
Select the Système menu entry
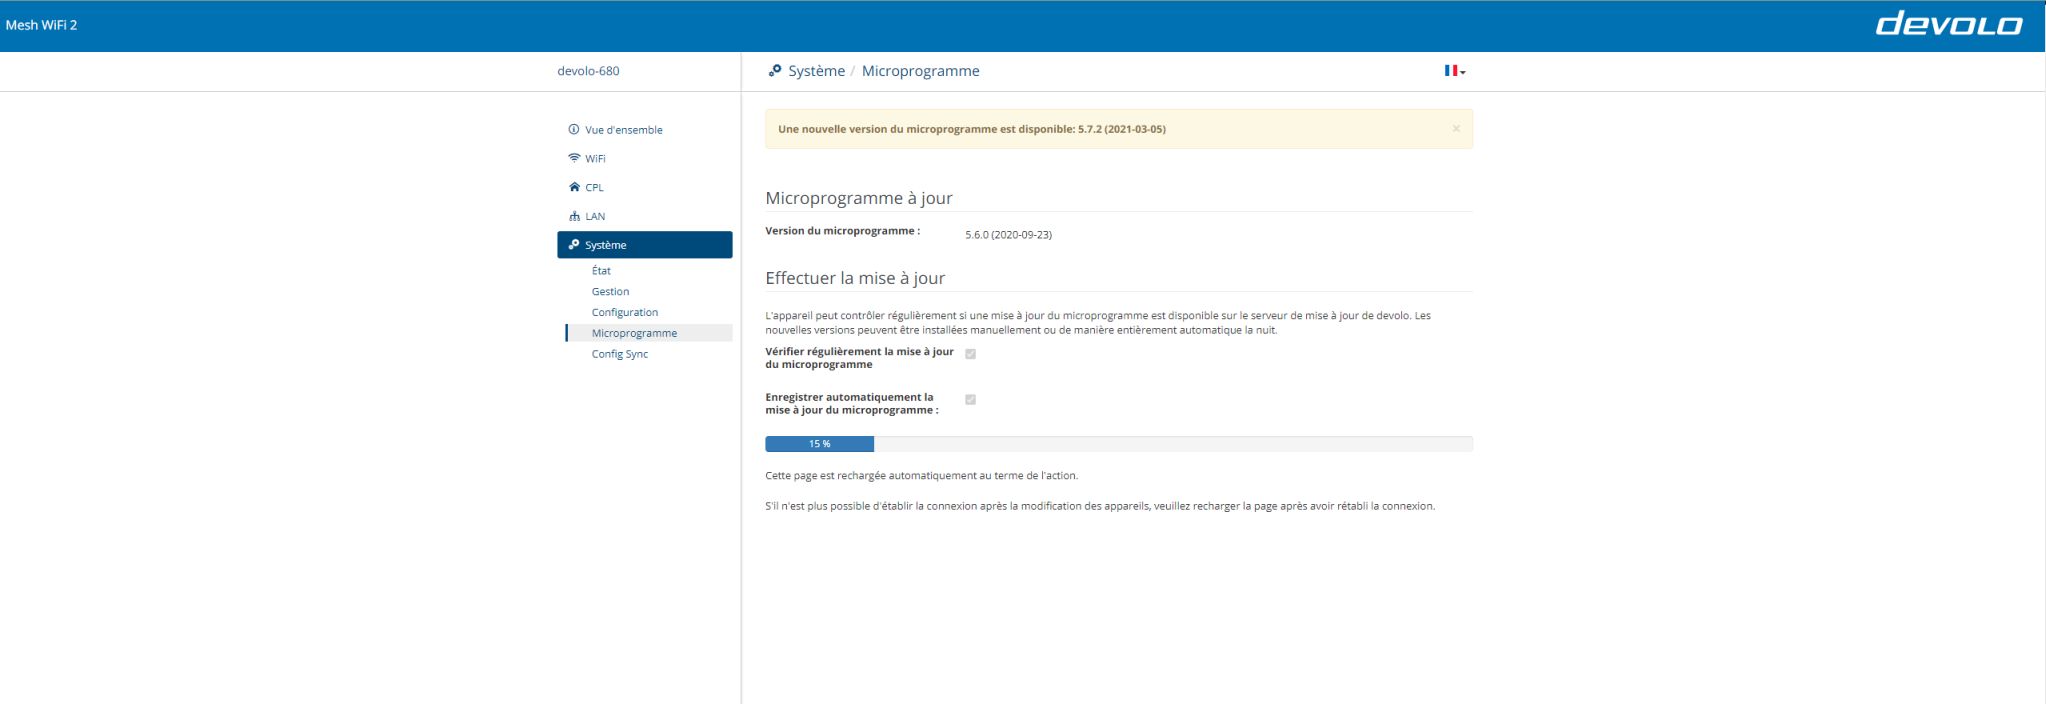(x=645, y=245)
